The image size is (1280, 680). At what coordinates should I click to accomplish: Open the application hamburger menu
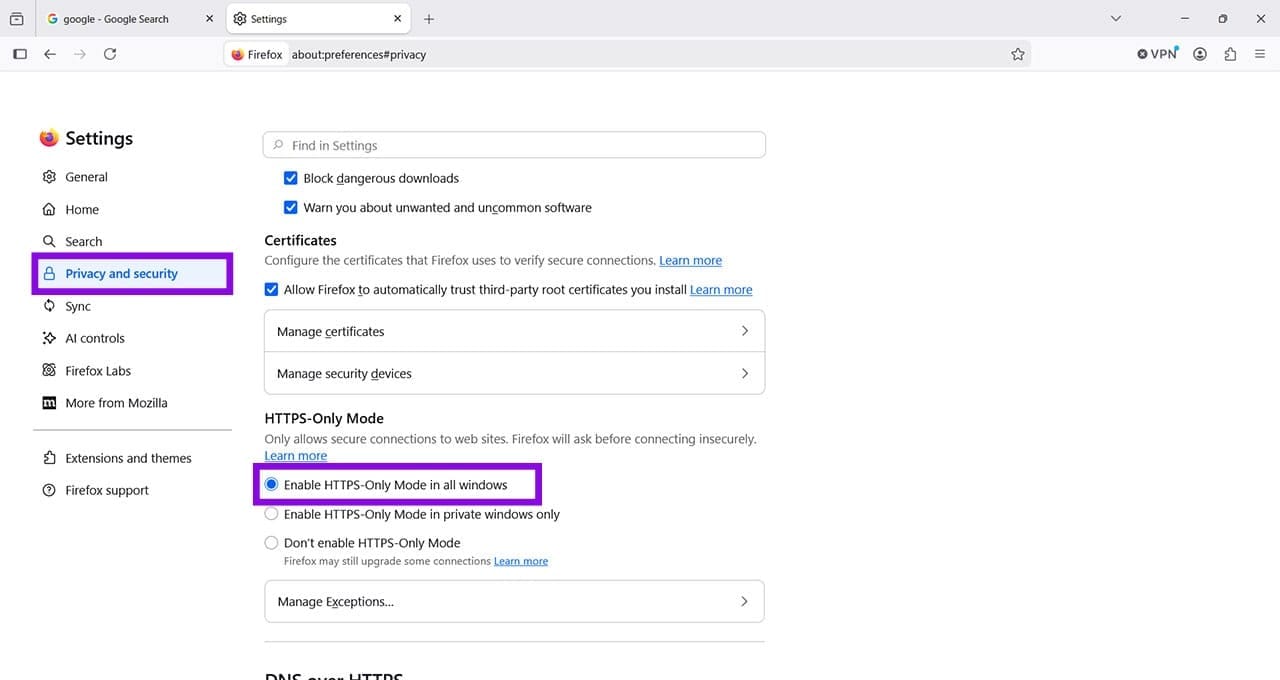[1260, 54]
